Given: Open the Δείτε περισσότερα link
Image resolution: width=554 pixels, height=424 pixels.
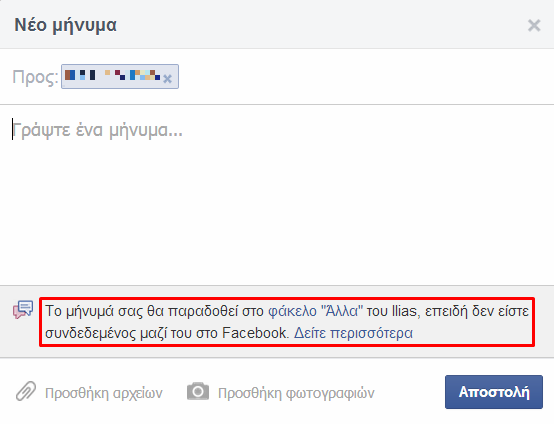Looking at the screenshot, I should pos(353,333).
